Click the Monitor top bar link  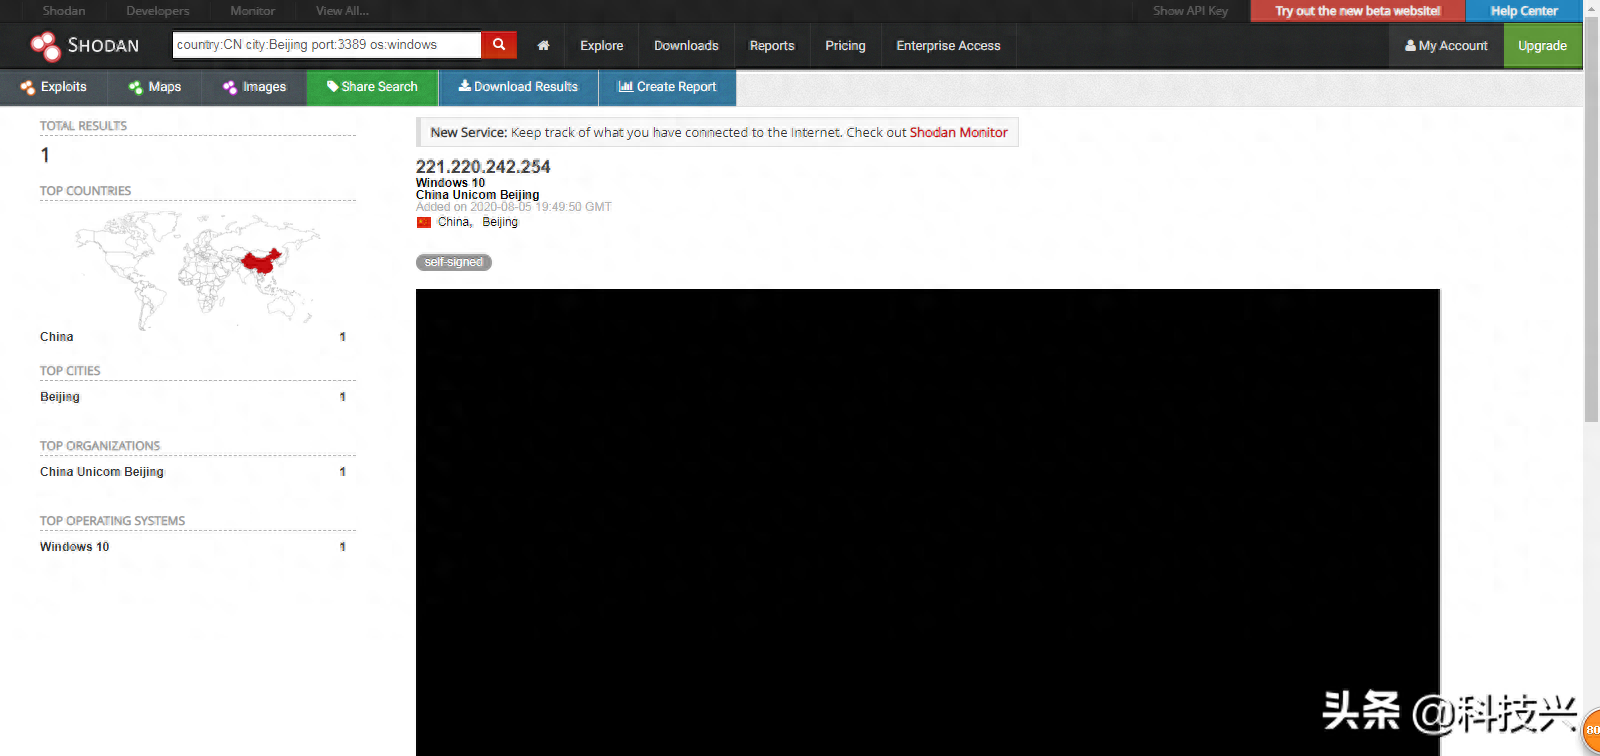252,11
